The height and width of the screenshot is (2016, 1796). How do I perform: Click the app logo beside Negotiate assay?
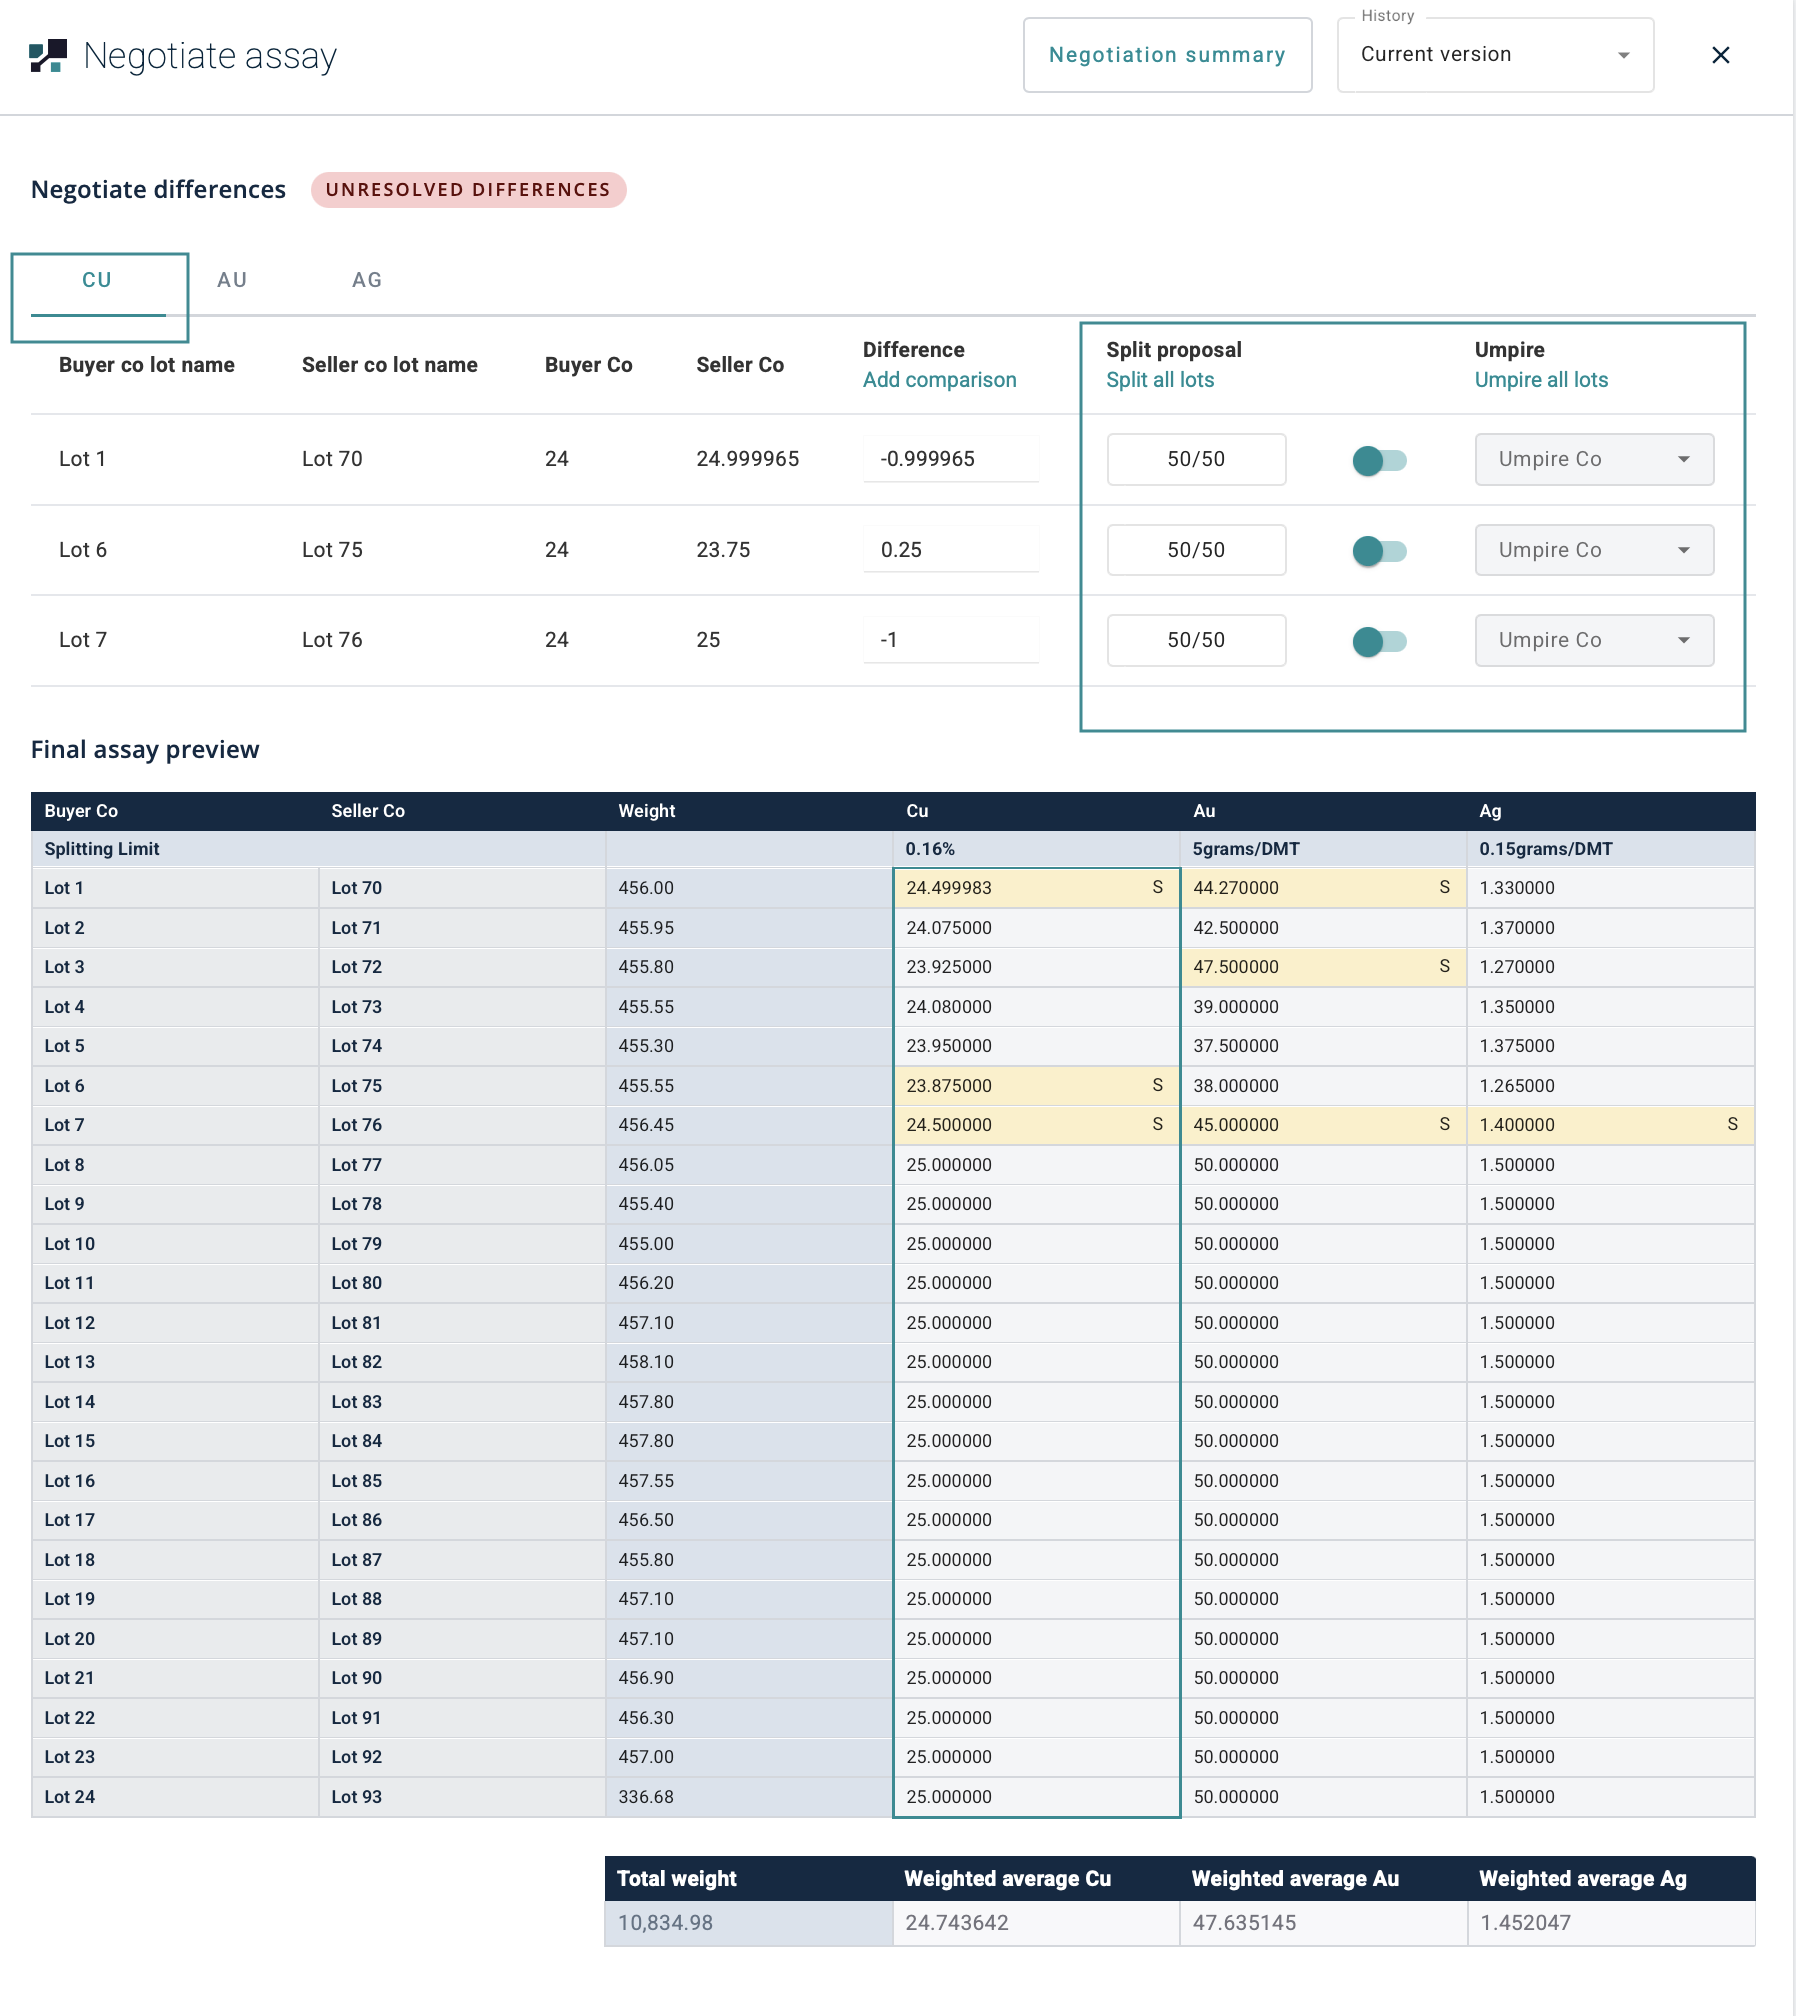[x=48, y=56]
